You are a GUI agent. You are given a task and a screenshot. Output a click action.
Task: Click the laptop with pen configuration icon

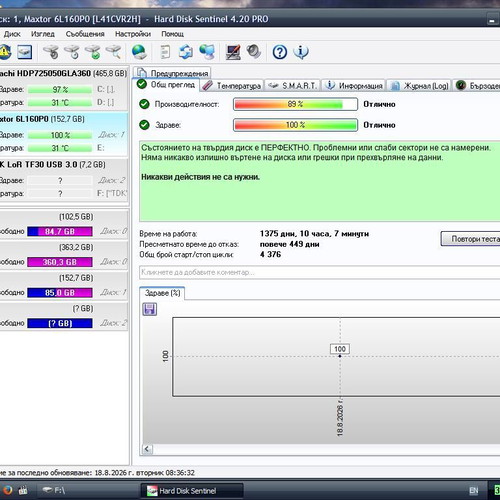coord(233,52)
